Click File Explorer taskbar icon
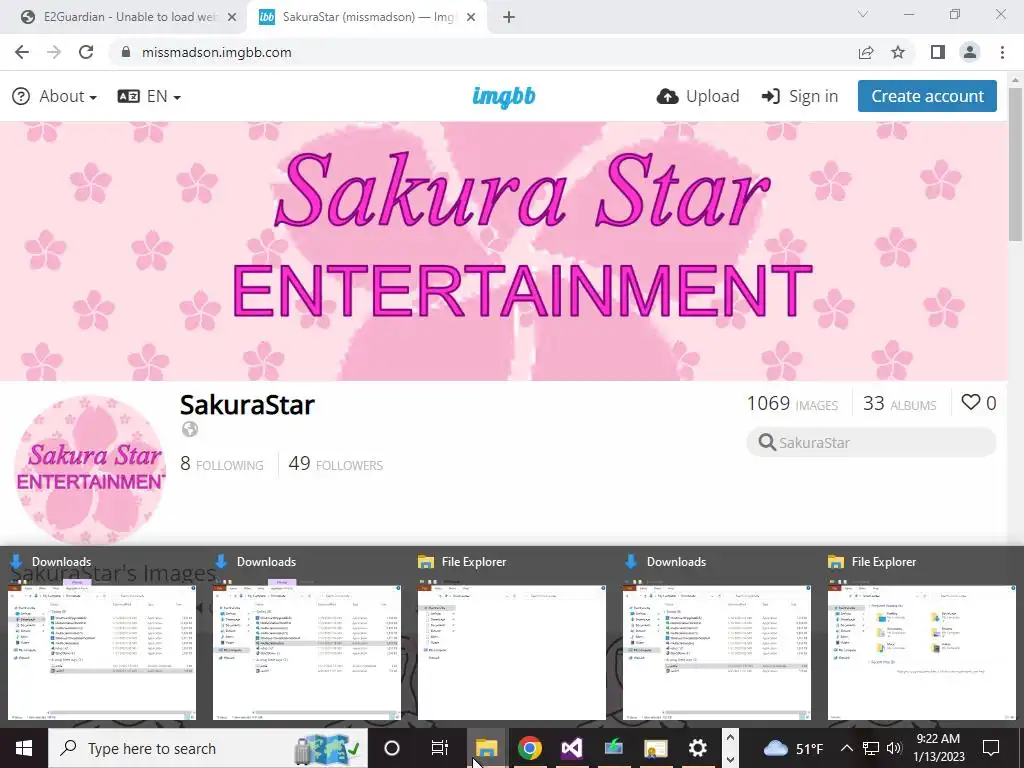Image resolution: width=1024 pixels, height=768 pixels. click(487, 748)
